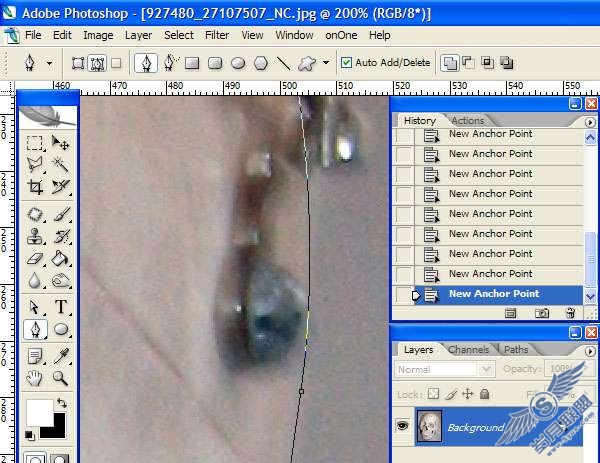600x463 pixels.
Task: Select the Brush tool
Action: pos(60,214)
